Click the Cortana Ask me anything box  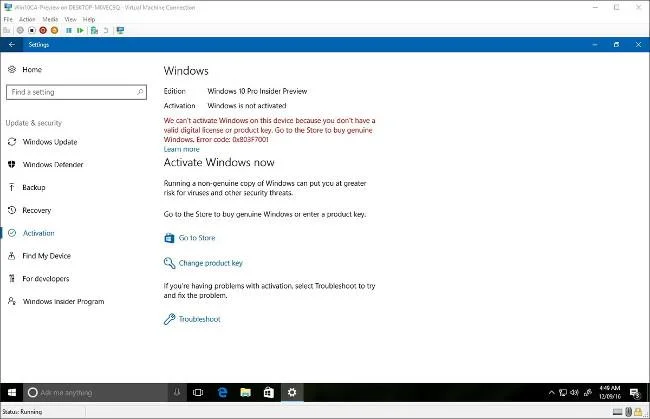(95, 392)
